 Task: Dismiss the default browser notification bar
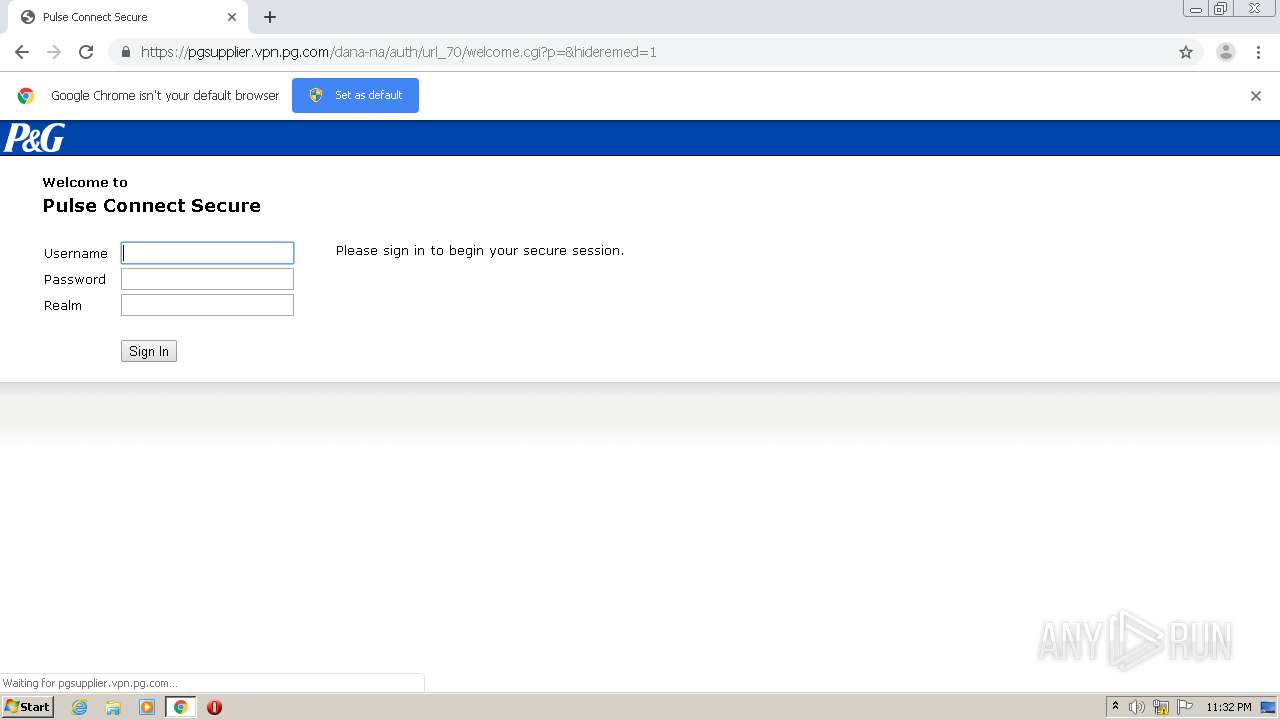coord(1256,96)
